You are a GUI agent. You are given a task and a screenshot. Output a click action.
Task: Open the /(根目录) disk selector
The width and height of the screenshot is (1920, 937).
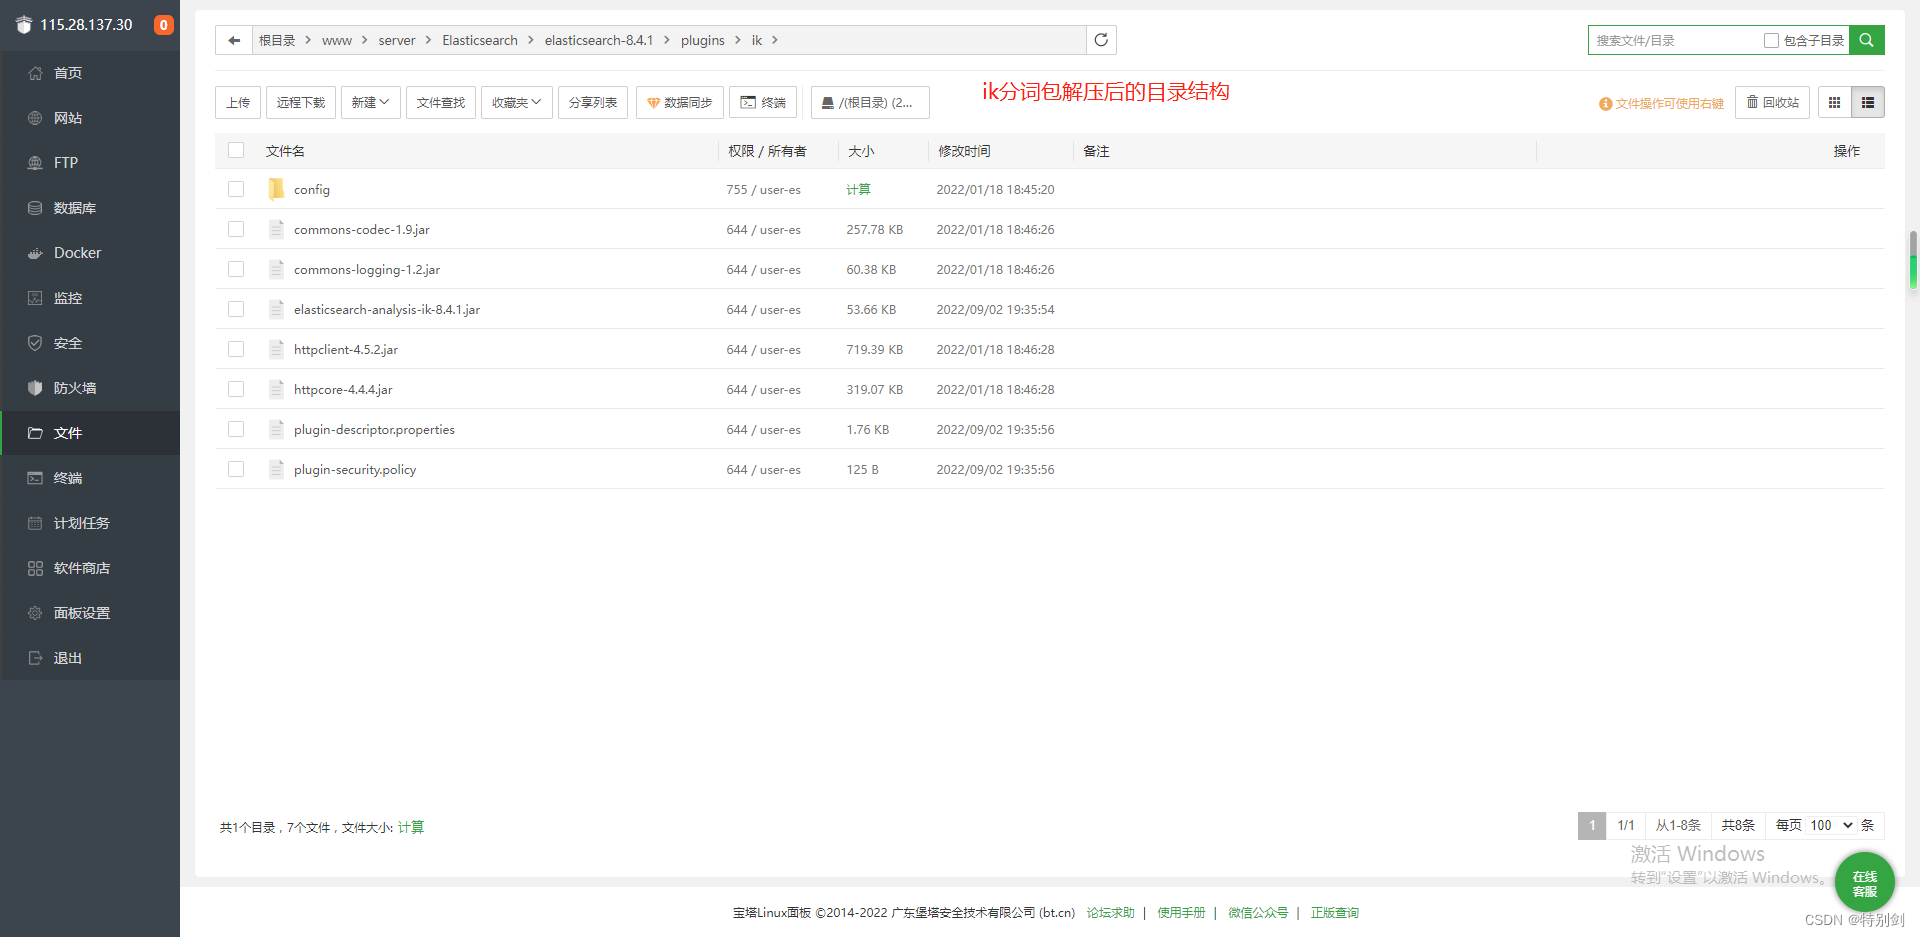tap(870, 102)
